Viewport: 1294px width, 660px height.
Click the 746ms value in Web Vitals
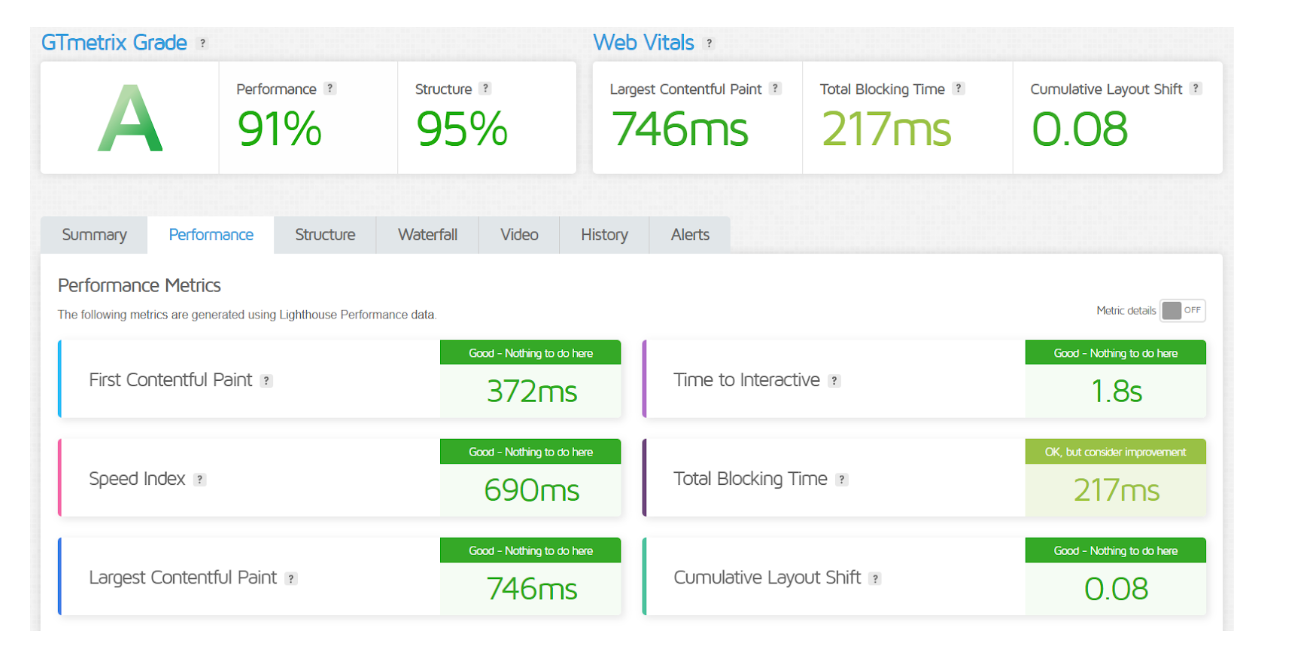[x=680, y=129]
